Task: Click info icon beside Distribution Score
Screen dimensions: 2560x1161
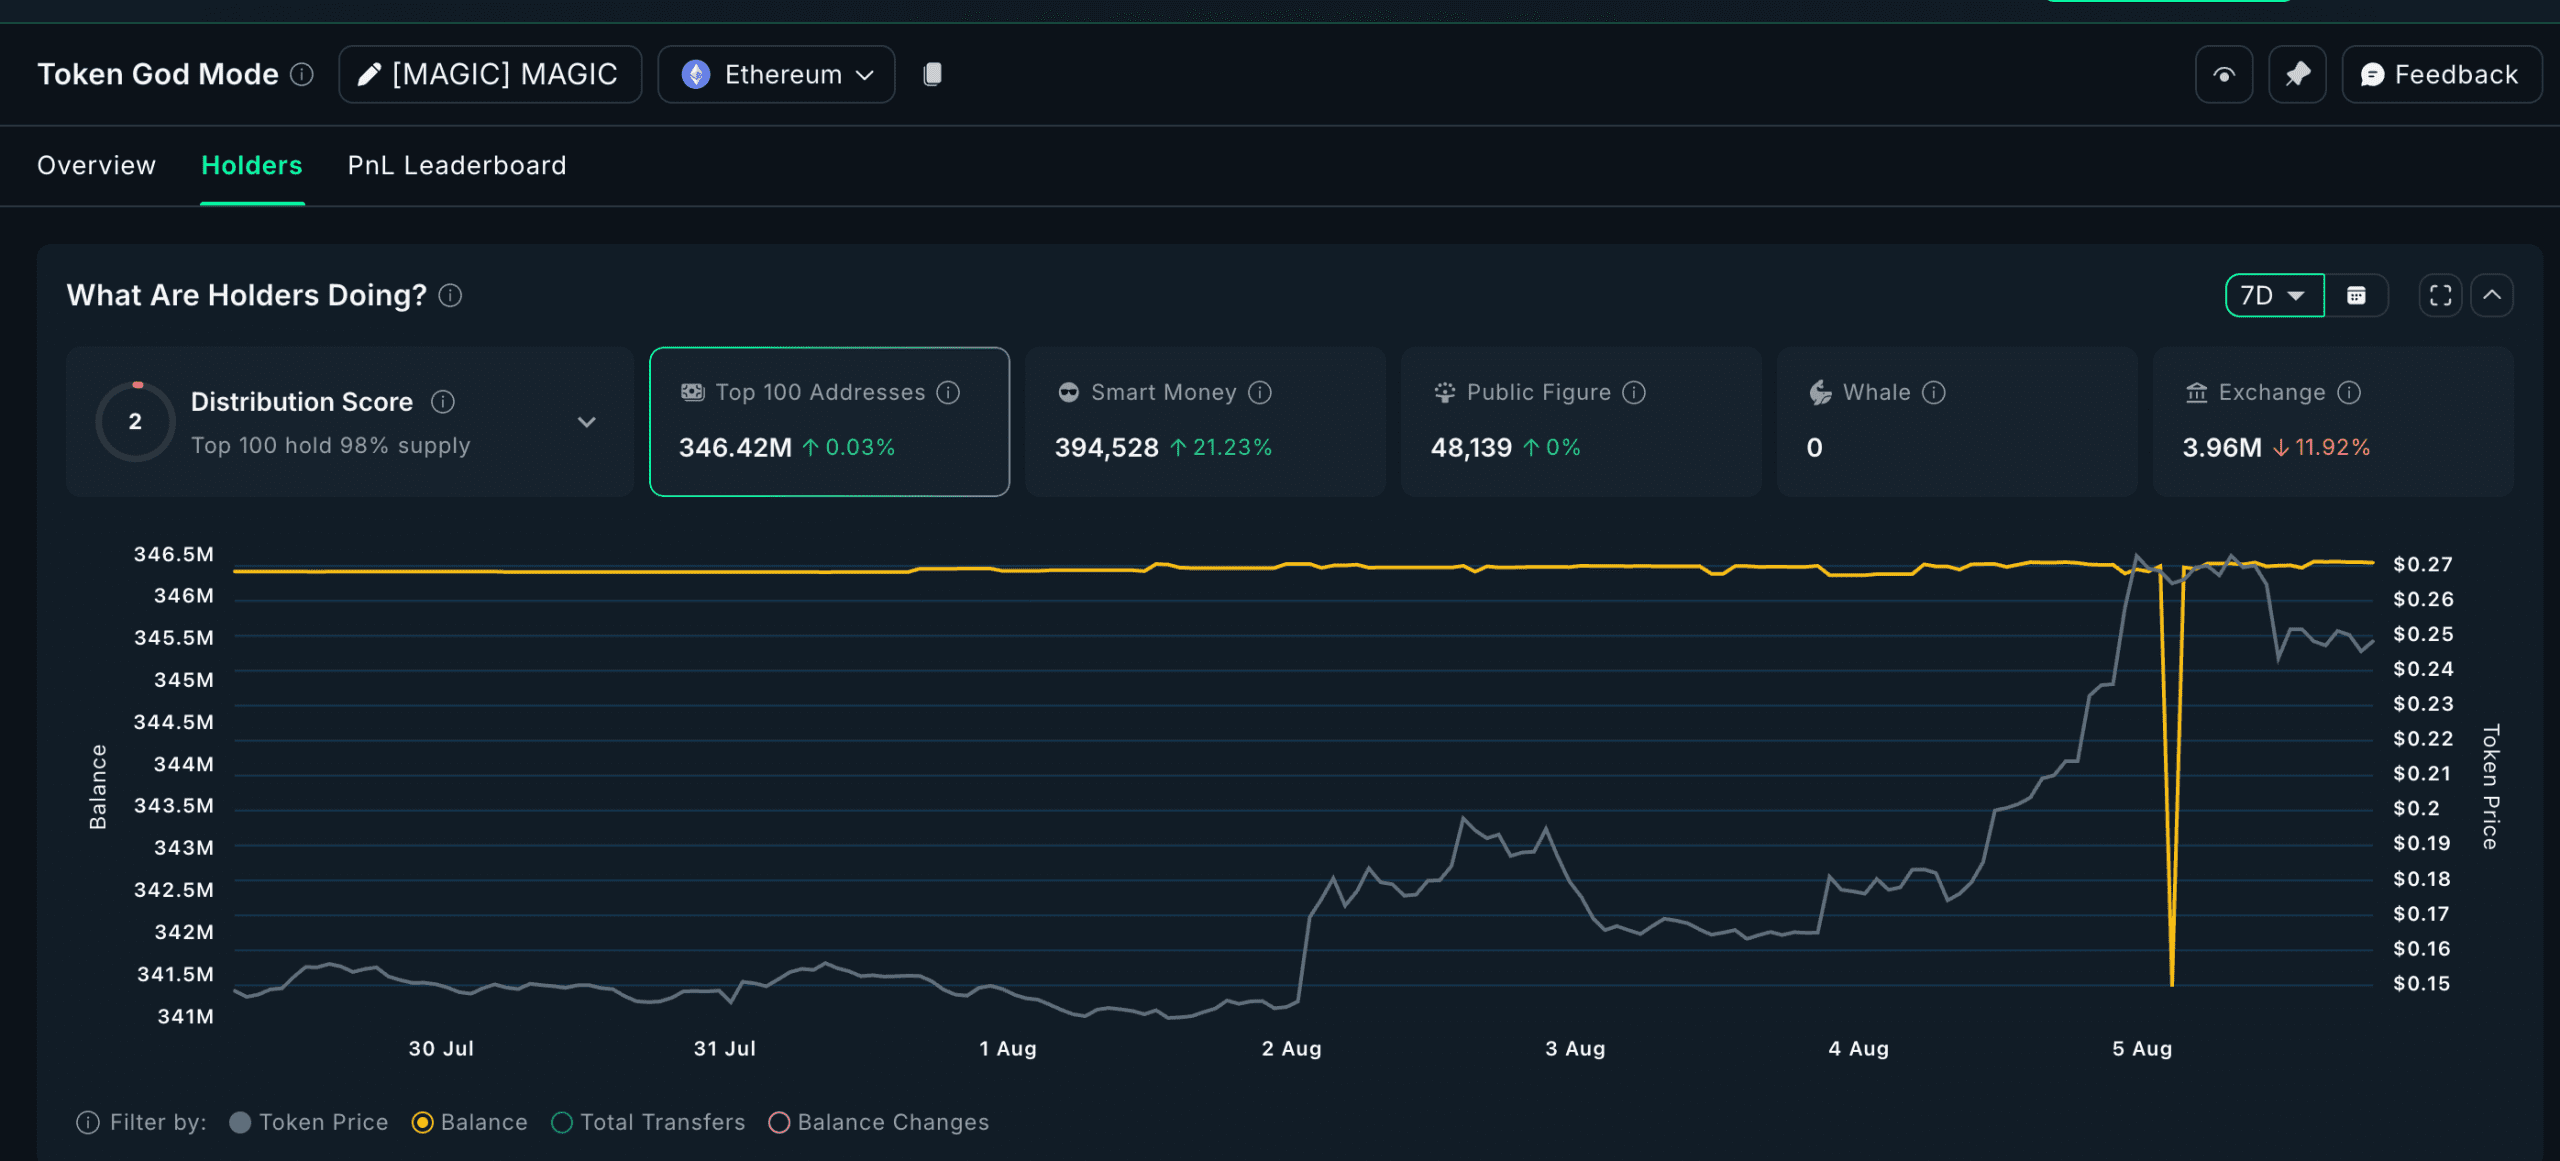Action: point(442,401)
